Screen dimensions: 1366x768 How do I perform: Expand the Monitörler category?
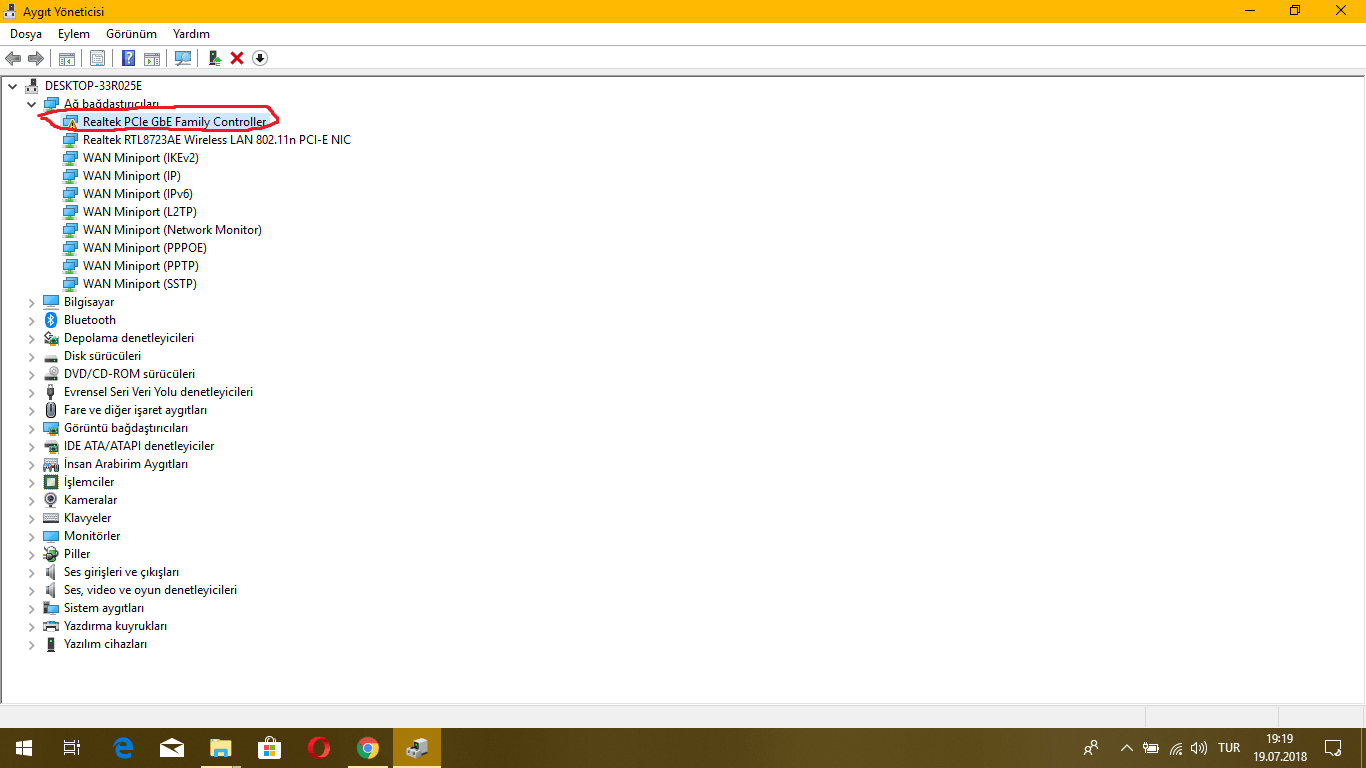pos(32,536)
